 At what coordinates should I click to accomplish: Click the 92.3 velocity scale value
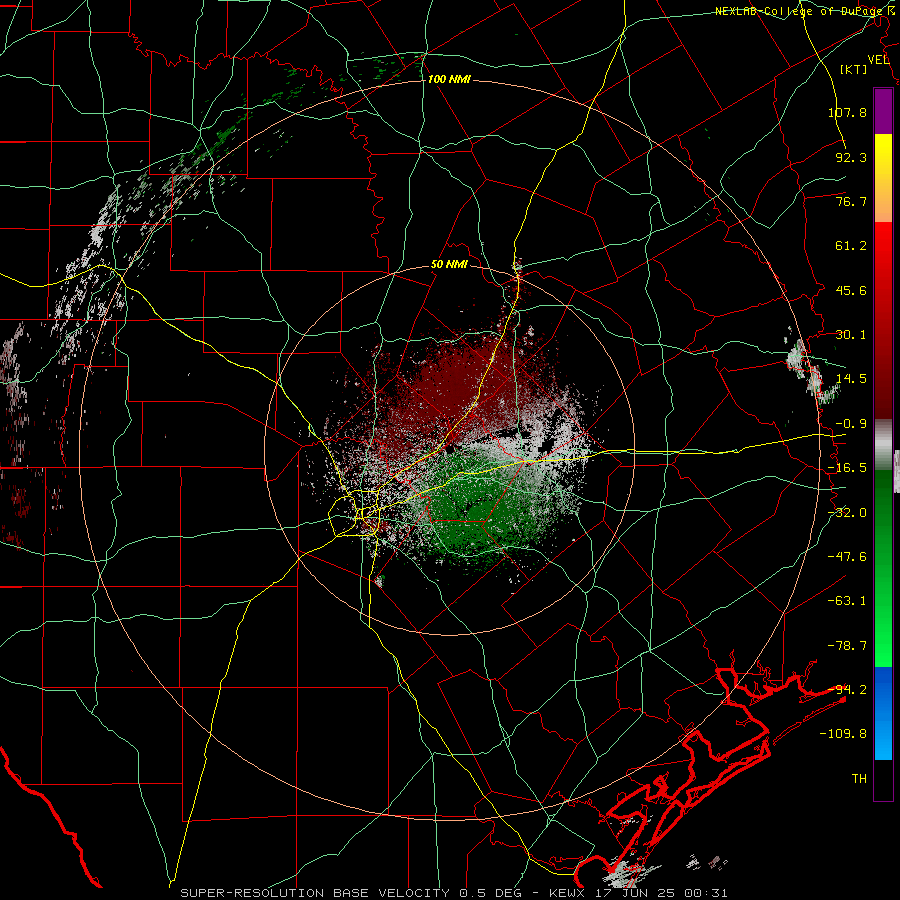(851, 157)
